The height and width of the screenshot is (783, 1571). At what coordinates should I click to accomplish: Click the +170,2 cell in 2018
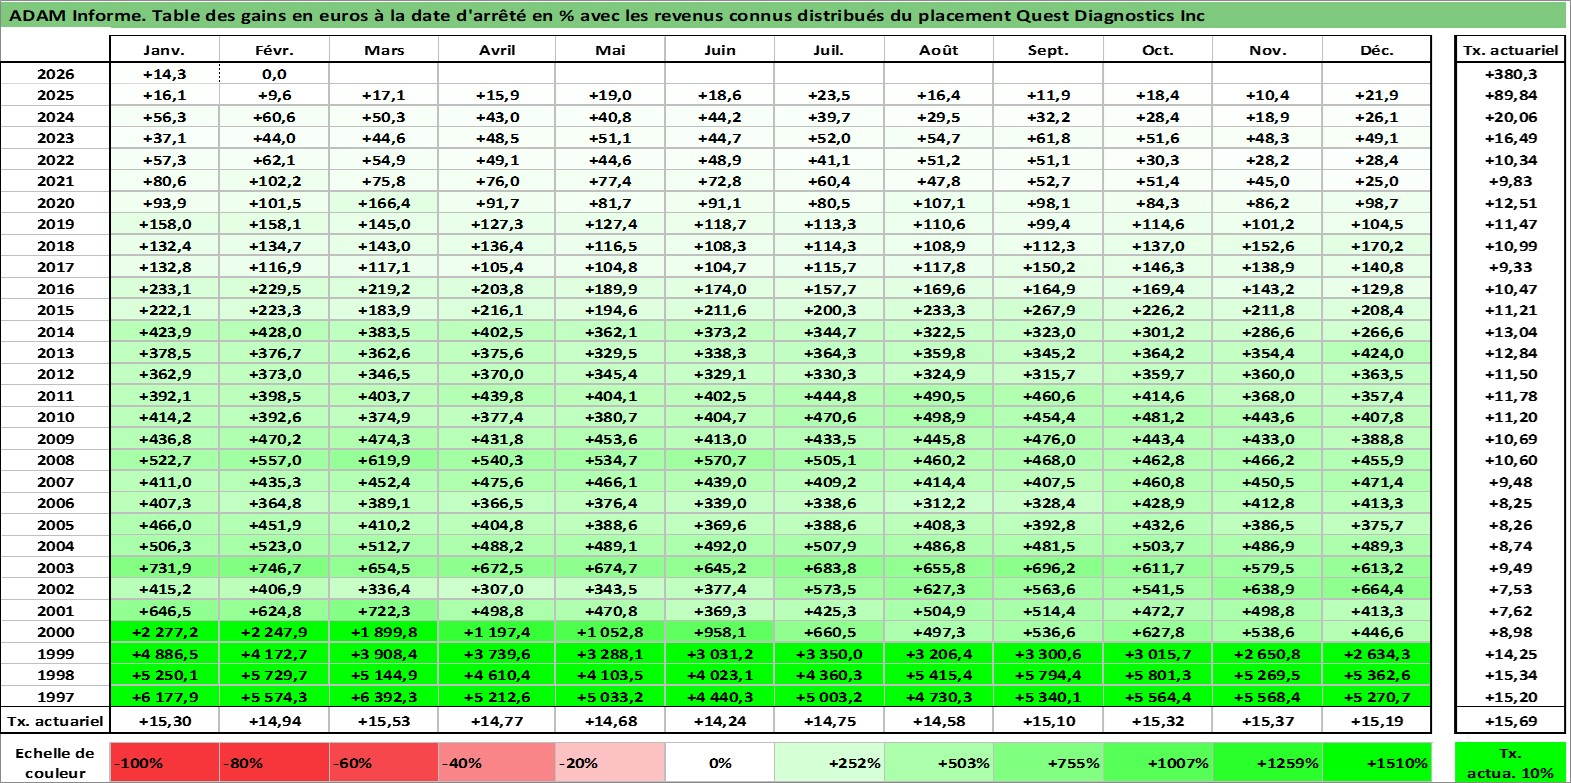(x=1377, y=246)
